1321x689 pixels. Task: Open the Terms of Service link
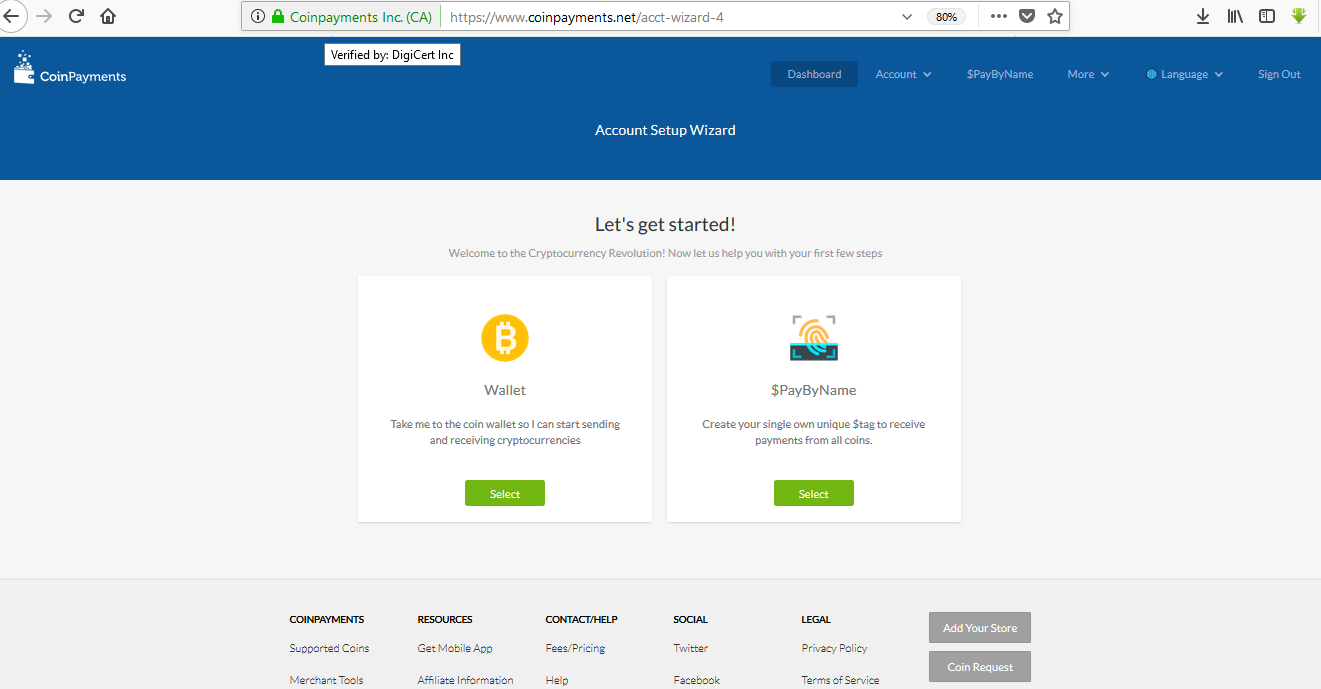[x=840, y=680]
